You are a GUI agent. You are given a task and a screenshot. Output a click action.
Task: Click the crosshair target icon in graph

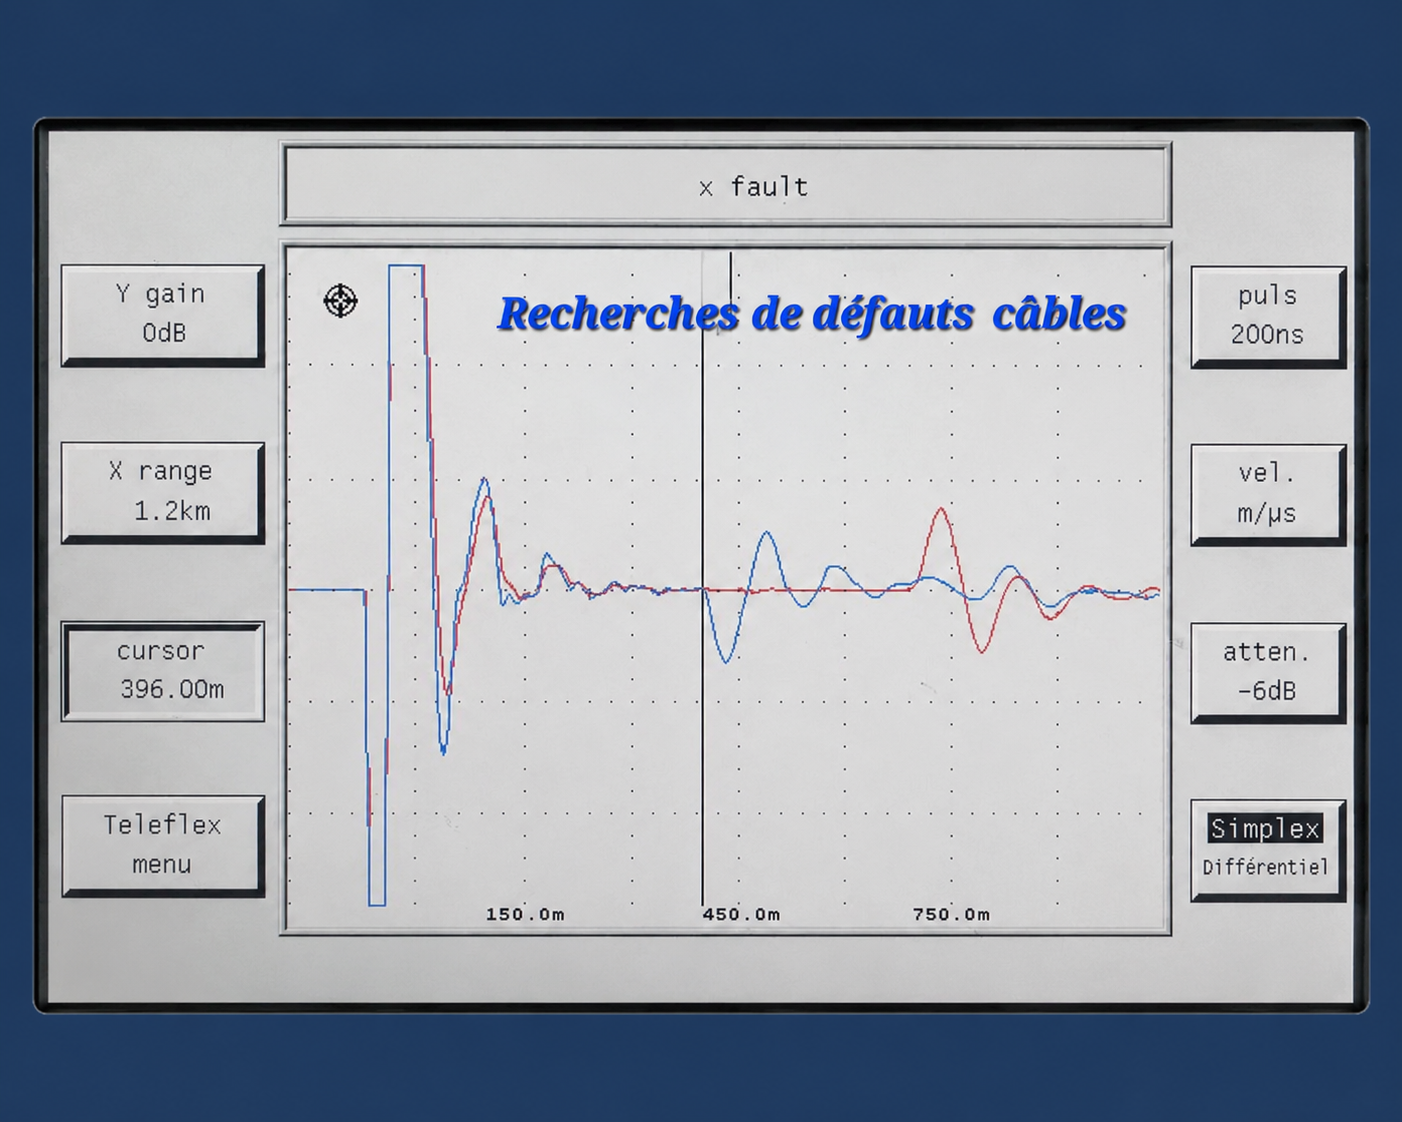[340, 300]
